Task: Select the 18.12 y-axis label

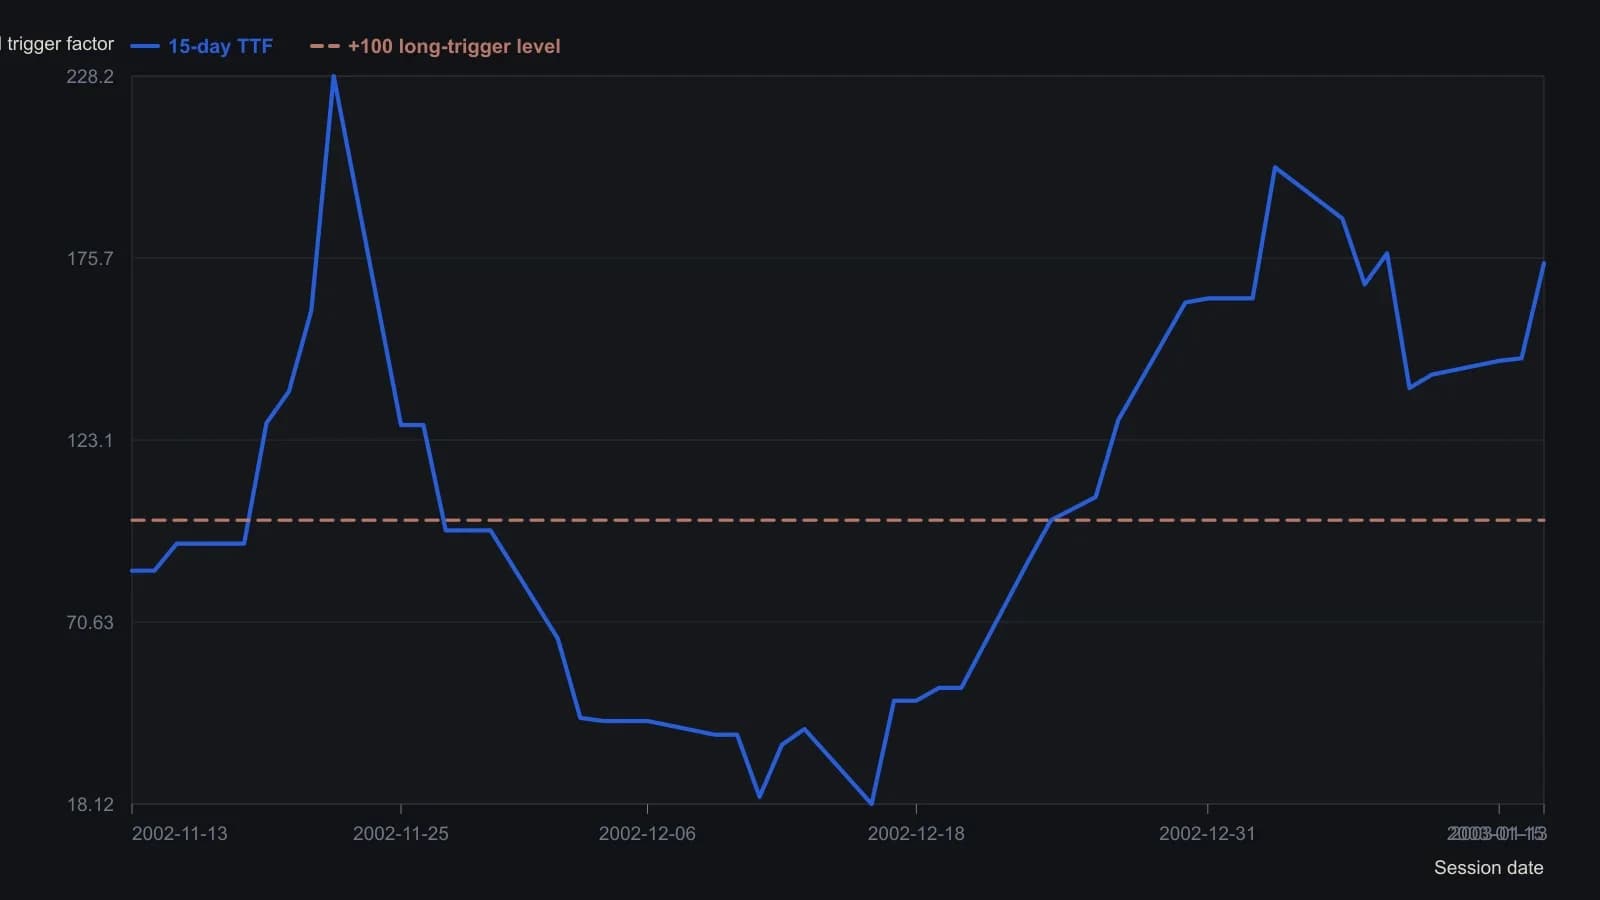Action: click(x=90, y=804)
